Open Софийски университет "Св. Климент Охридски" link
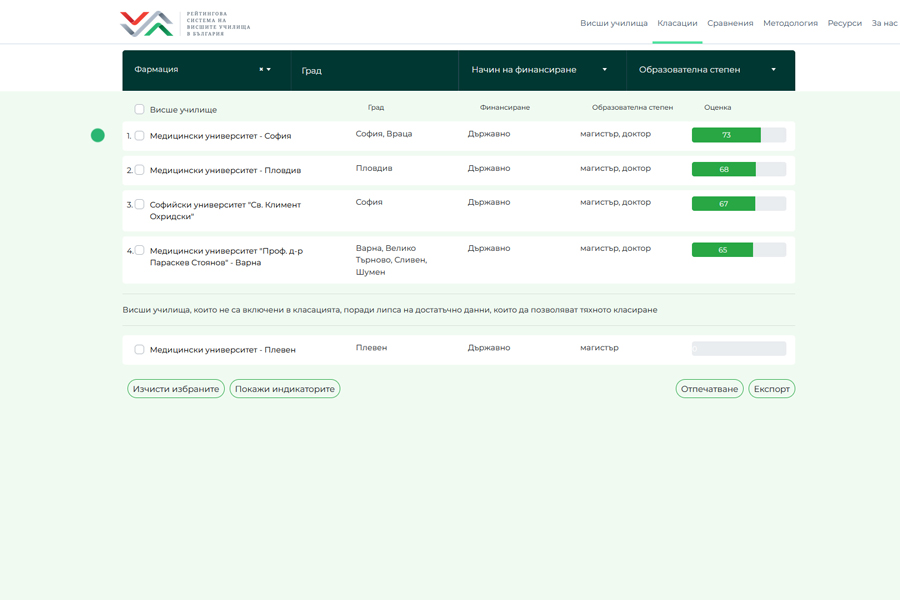Image resolution: width=900 pixels, height=600 pixels. point(225,211)
